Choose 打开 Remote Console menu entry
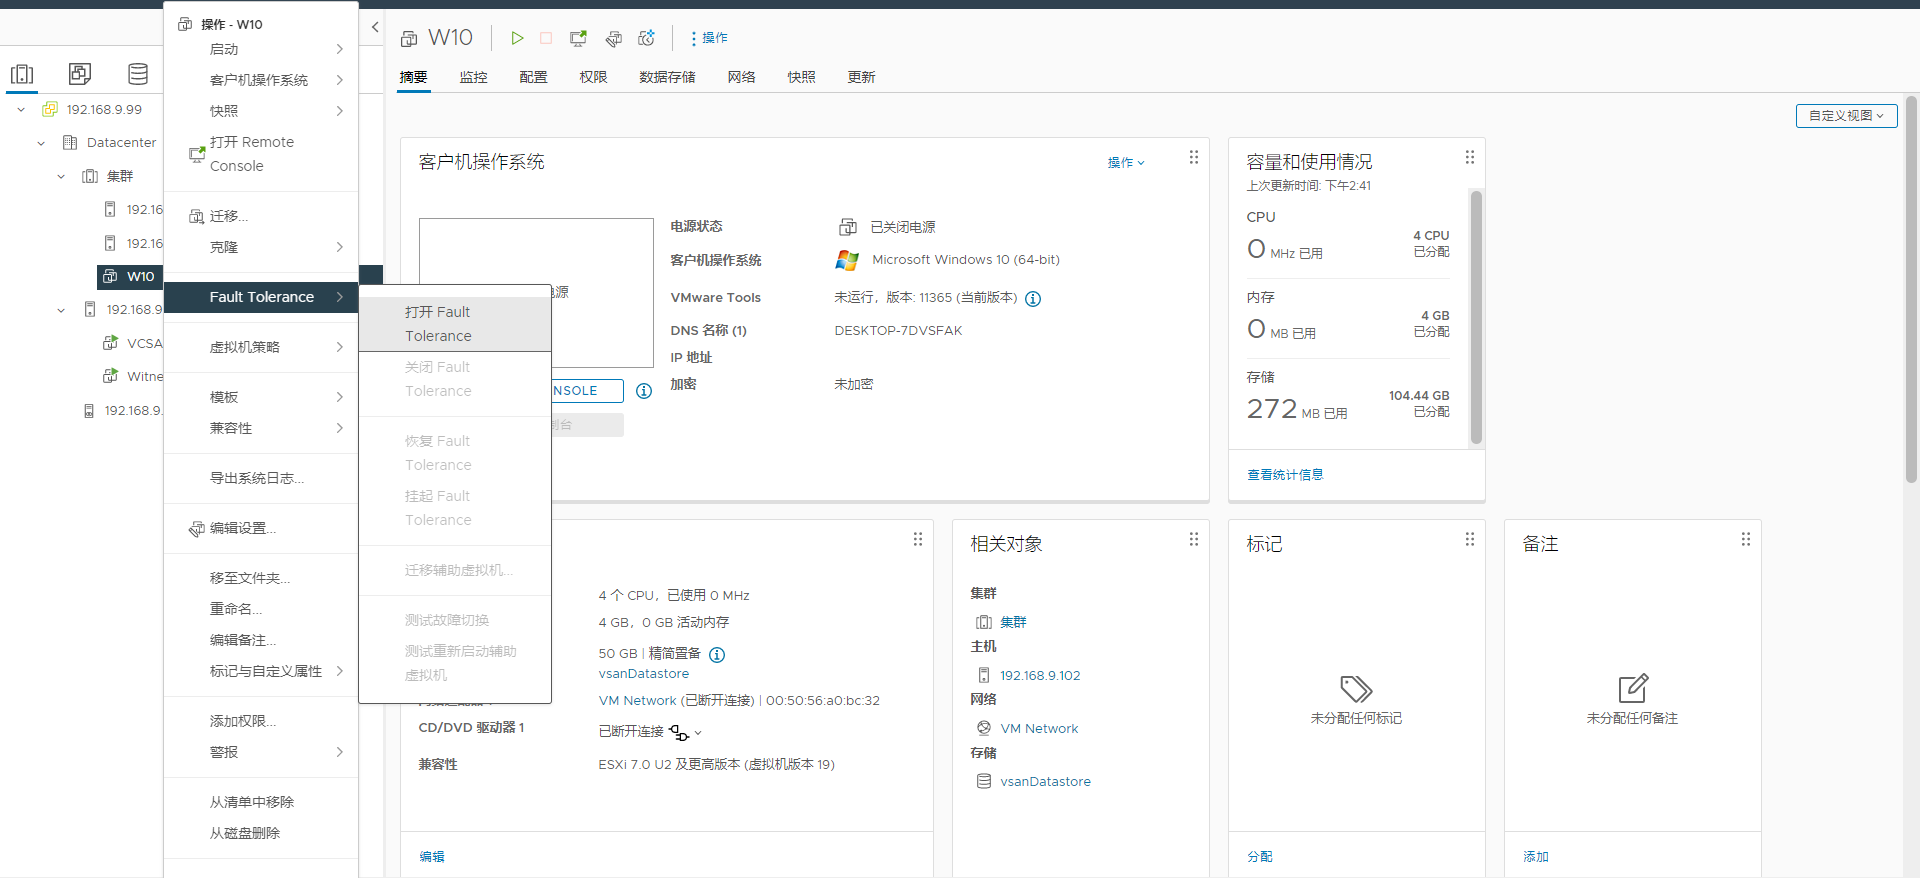 [x=261, y=154]
